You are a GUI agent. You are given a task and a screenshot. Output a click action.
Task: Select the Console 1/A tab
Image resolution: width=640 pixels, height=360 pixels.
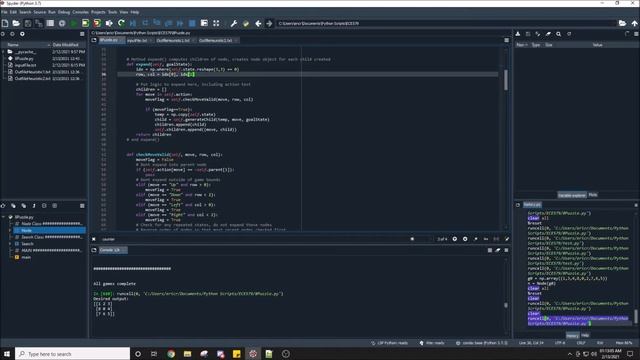(113, 250)
